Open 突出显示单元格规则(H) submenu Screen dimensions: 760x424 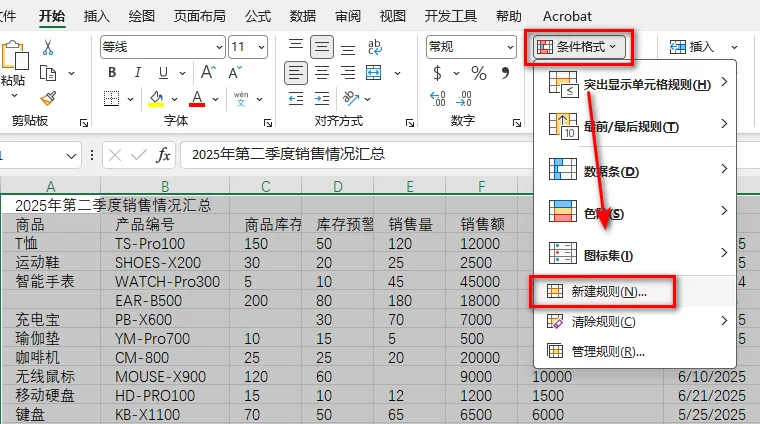(x=635, y=84)
